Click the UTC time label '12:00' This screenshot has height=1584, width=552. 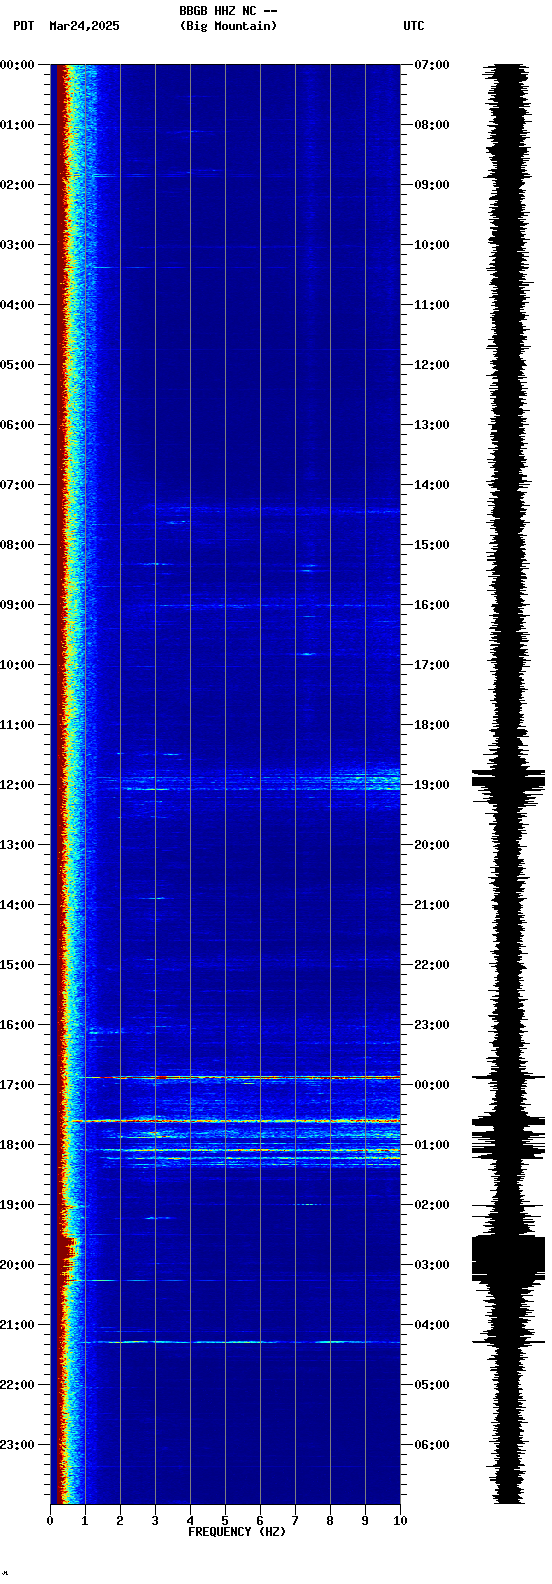coord(432,365)
